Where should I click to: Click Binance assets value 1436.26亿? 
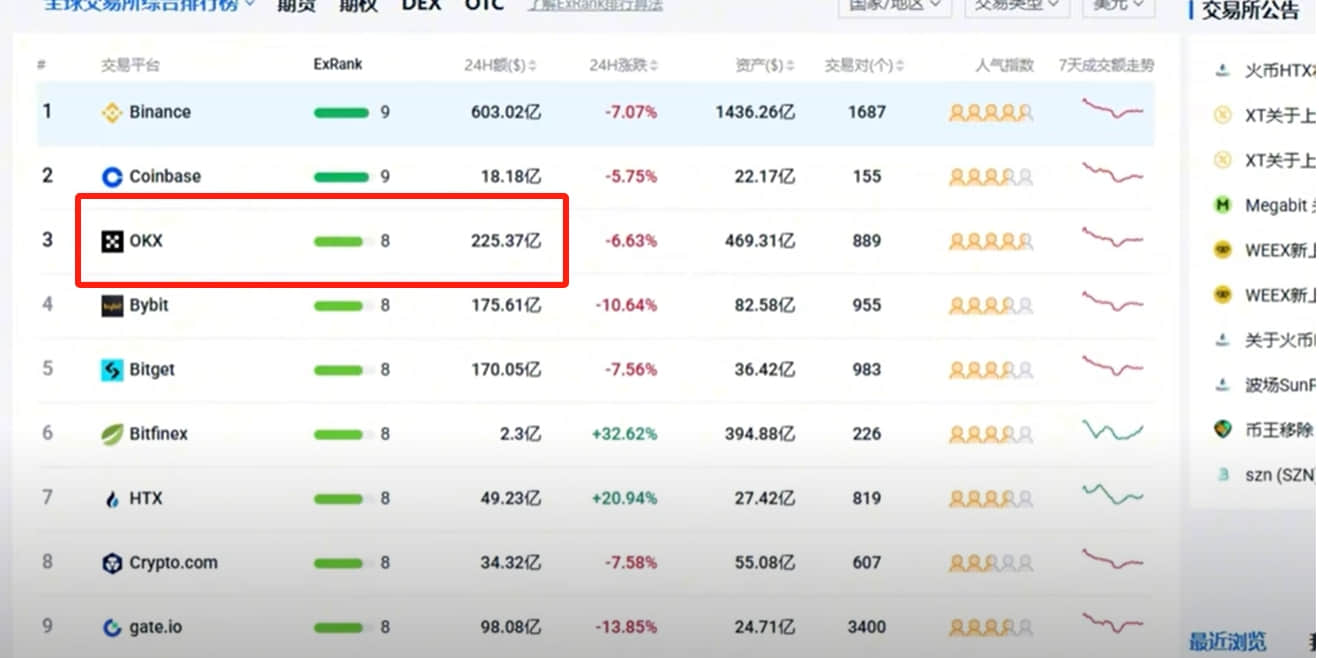point(755,112)
